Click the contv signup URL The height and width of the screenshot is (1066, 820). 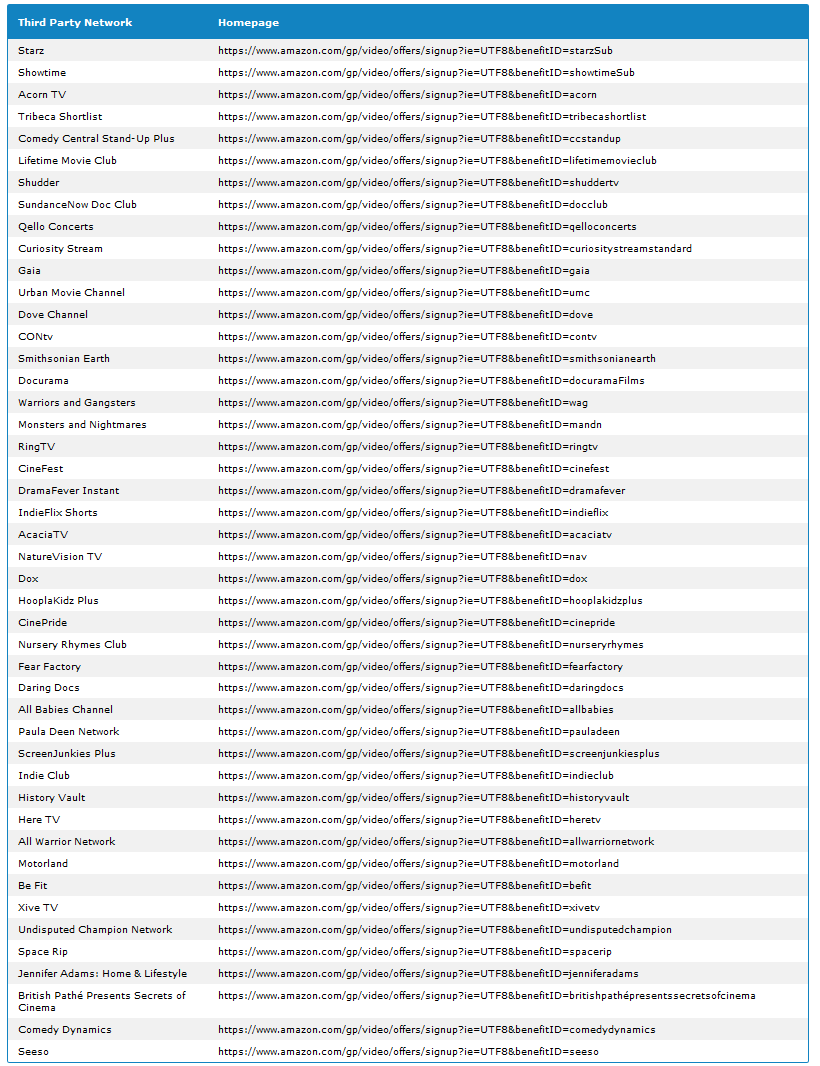[x=407, y=337]
